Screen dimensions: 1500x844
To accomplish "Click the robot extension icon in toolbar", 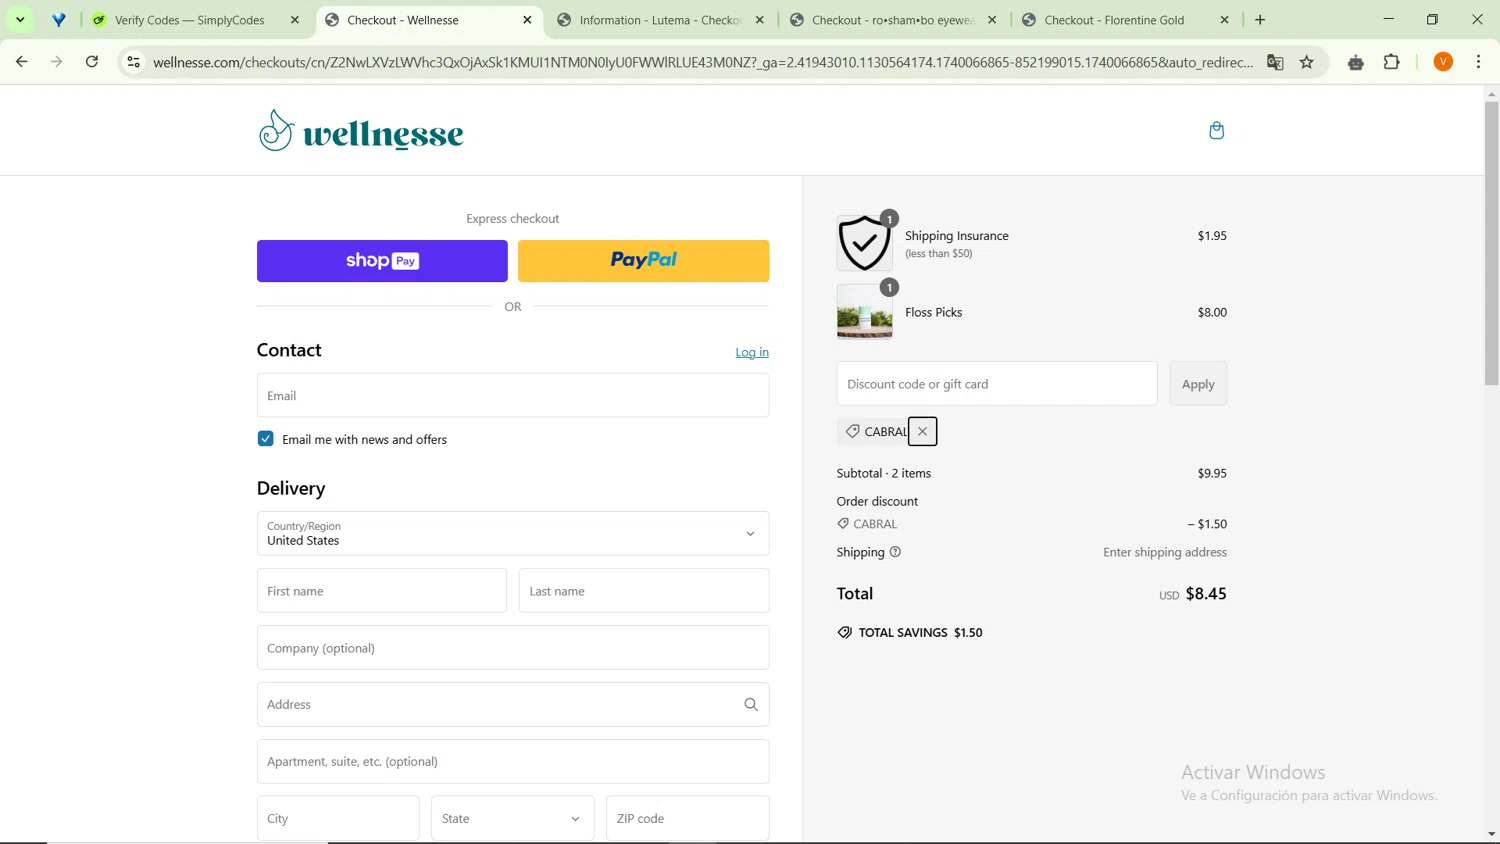I will pos(1355,62).
